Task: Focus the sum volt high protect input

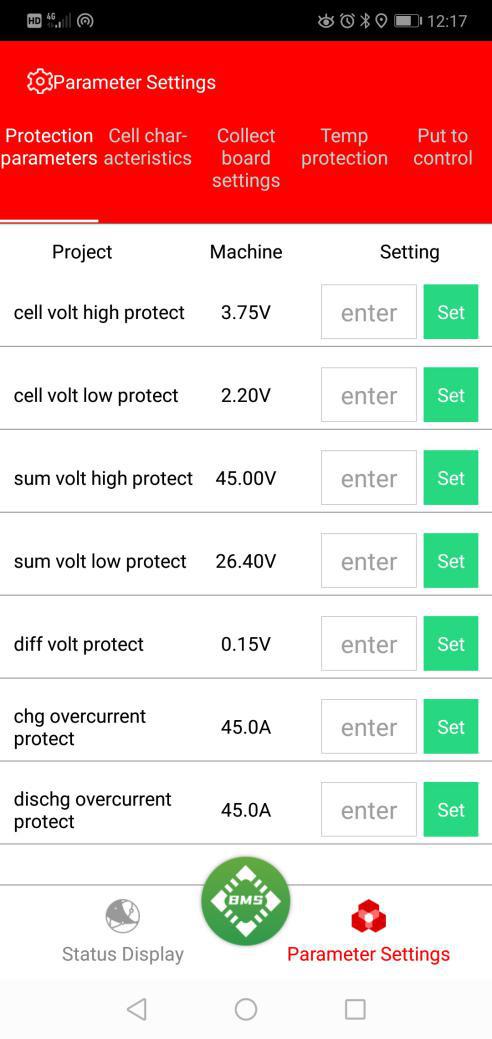Action: point(369,478)
